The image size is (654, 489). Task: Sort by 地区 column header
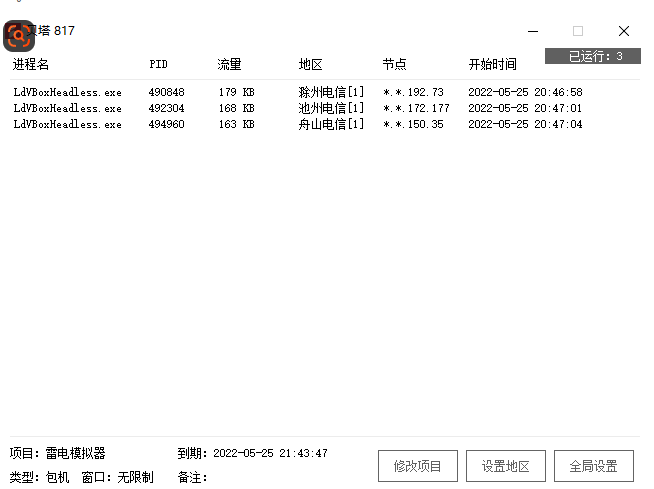tap(311, 64)
